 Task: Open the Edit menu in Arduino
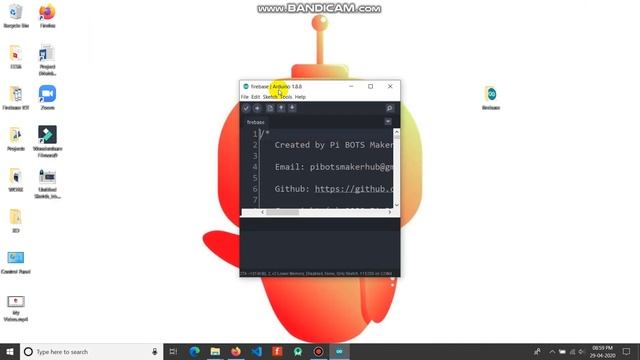point(256,97)
